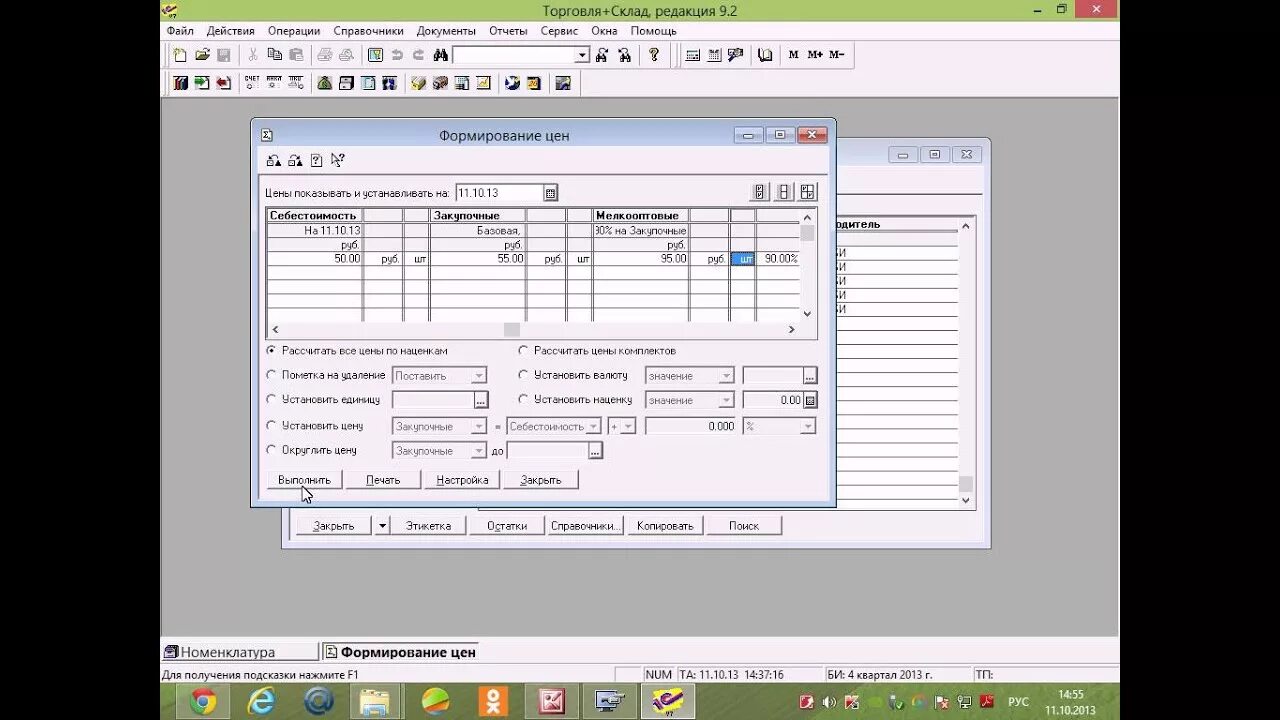
Task: Open the 'Отчеты' menu
Action: tap(508, 31)
